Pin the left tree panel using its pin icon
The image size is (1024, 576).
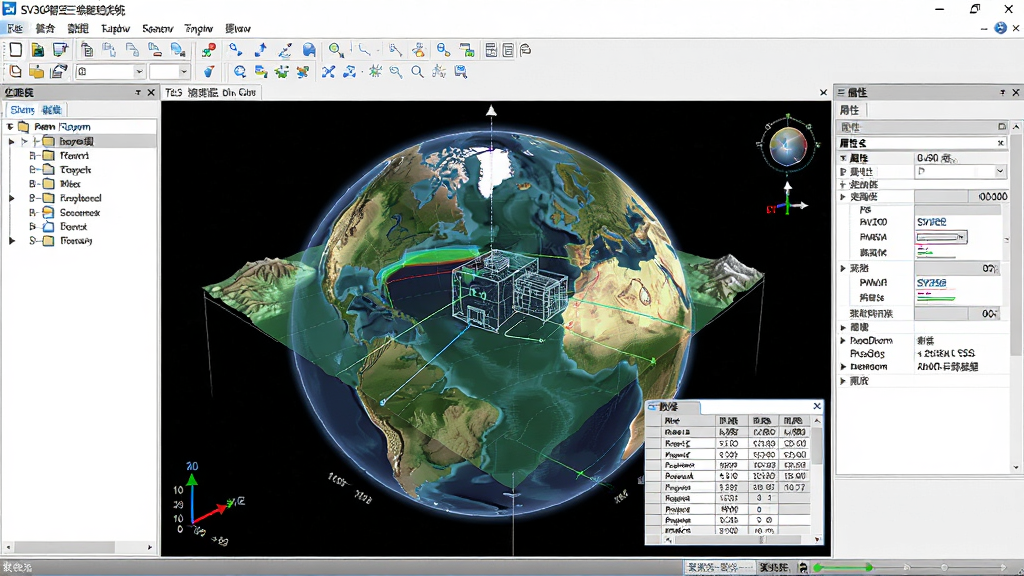138,93
